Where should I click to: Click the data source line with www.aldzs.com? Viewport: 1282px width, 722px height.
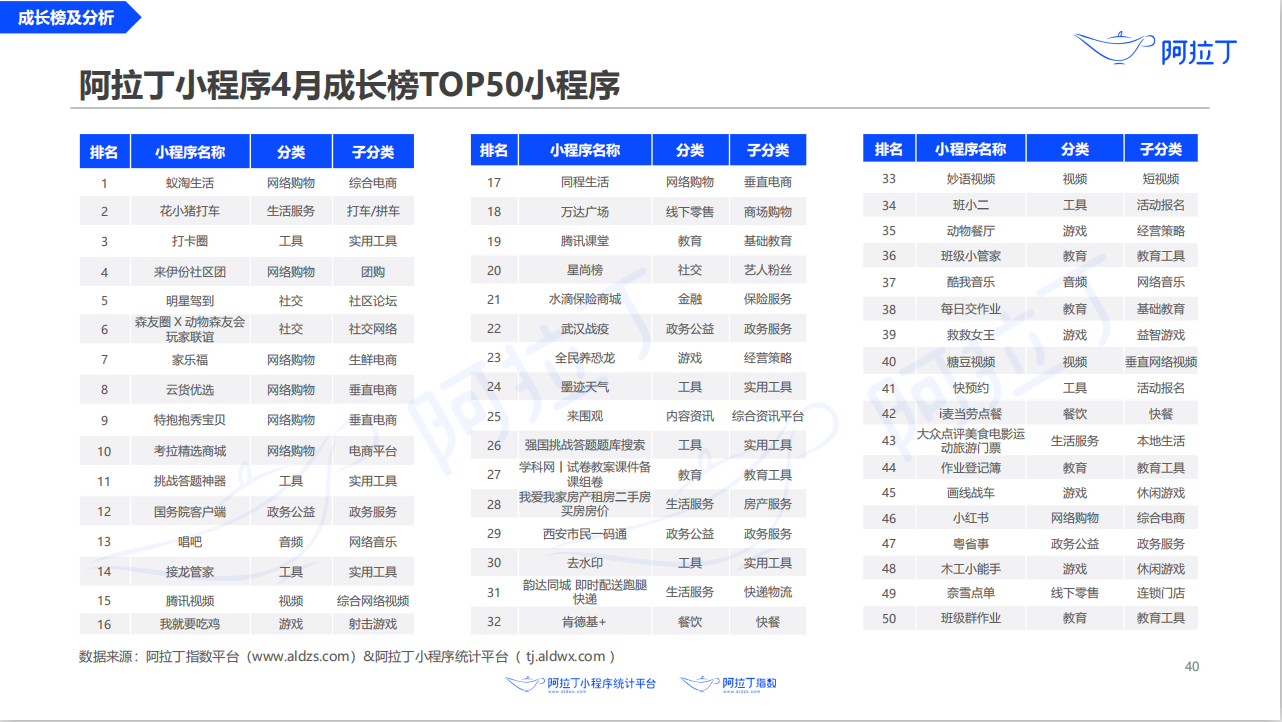pyautogui.click(x=347, y=656)
